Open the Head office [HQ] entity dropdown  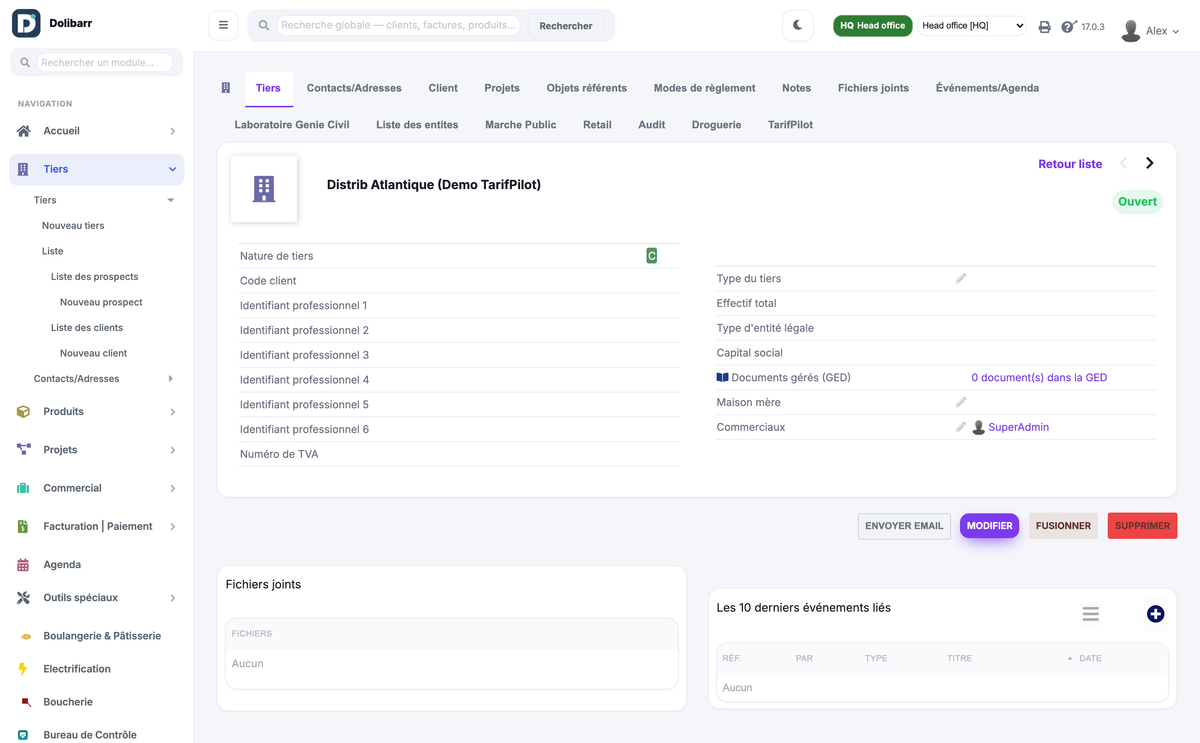(x=972, y=26)
